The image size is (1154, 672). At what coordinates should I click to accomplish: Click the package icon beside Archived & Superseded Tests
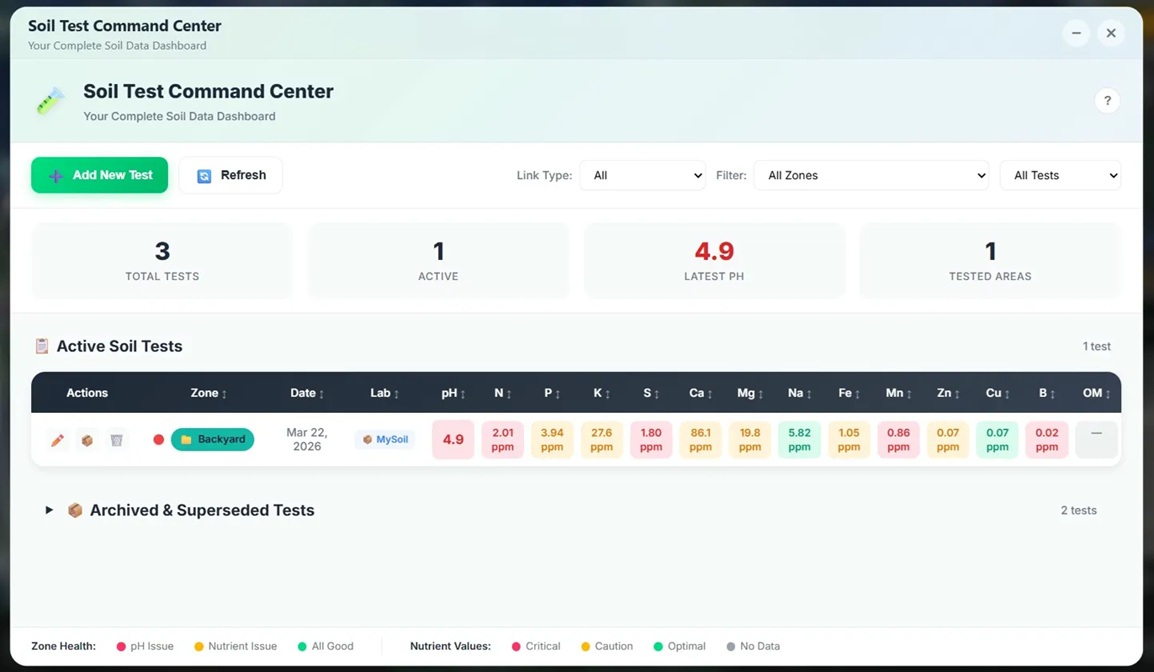click(74, 510)
